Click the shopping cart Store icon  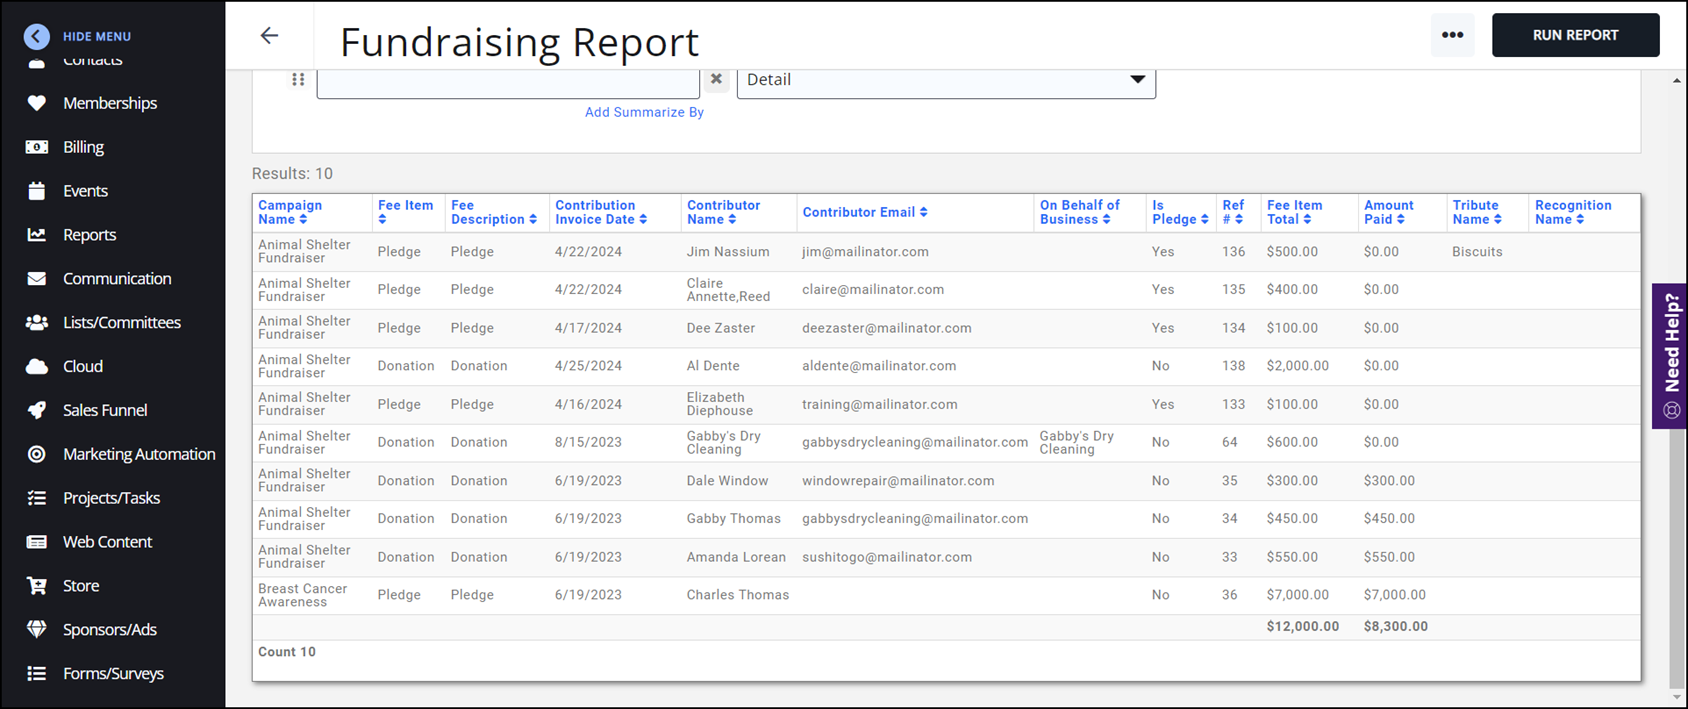coord(37,586)
